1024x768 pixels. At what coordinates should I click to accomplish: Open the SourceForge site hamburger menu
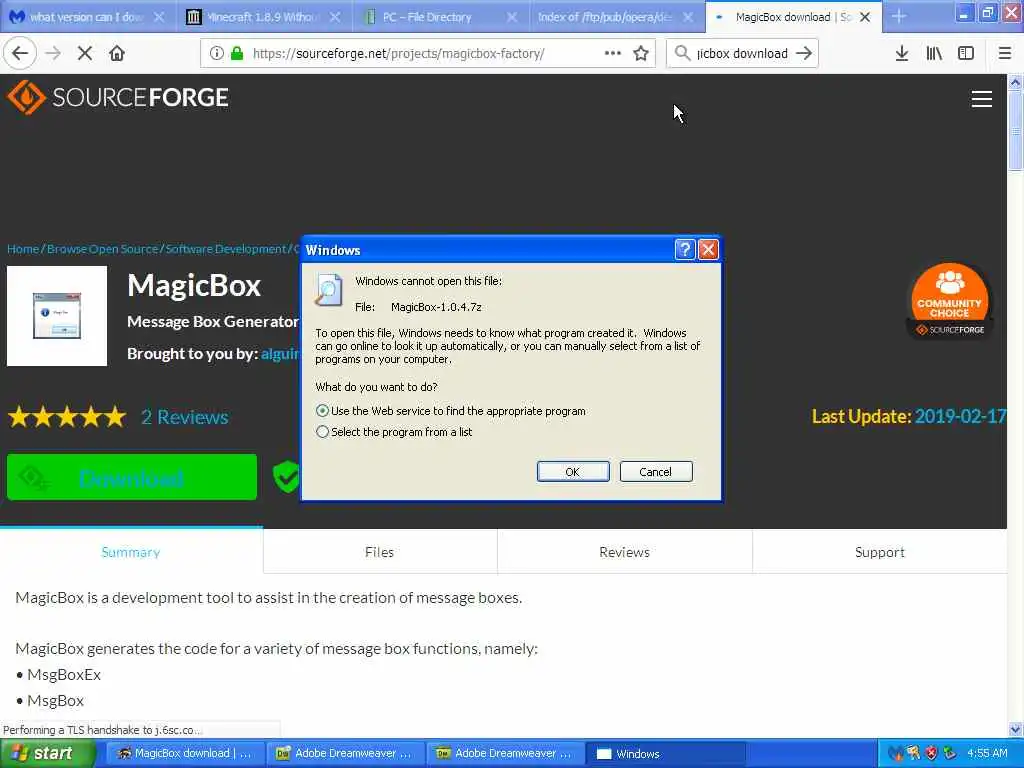982,99
